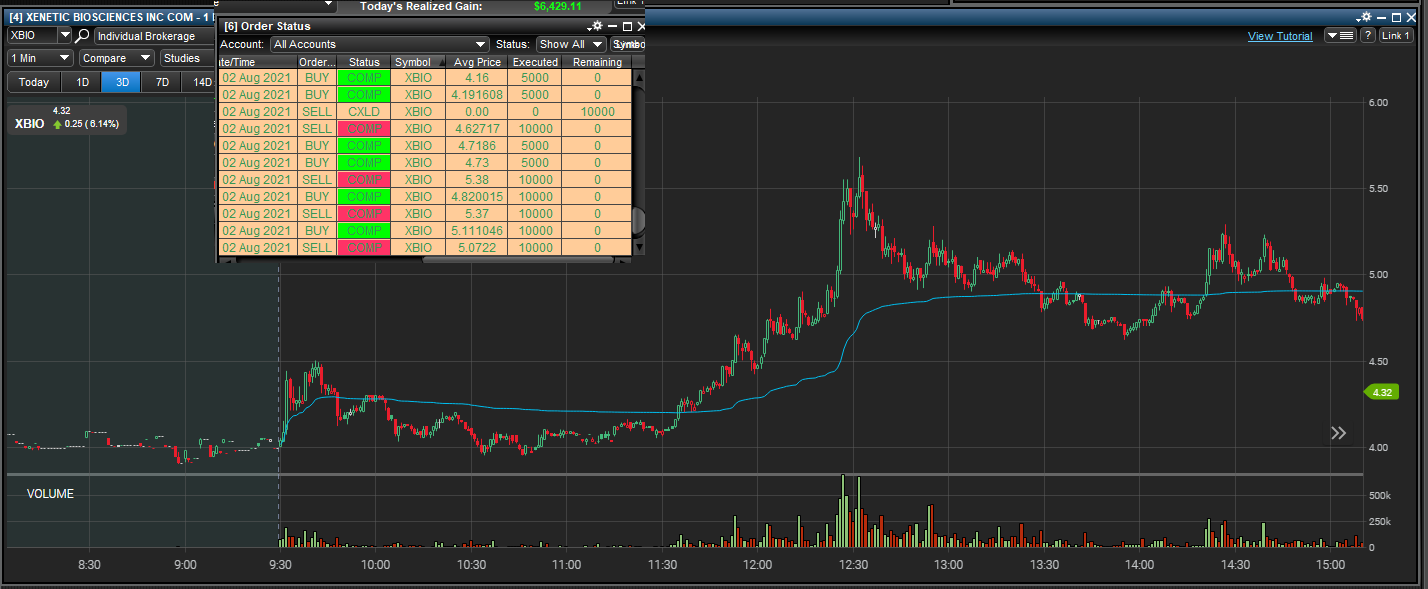Click the double-chevron expander on the chart
This screenshot has height=589, width=1428.
point(1338,432)
